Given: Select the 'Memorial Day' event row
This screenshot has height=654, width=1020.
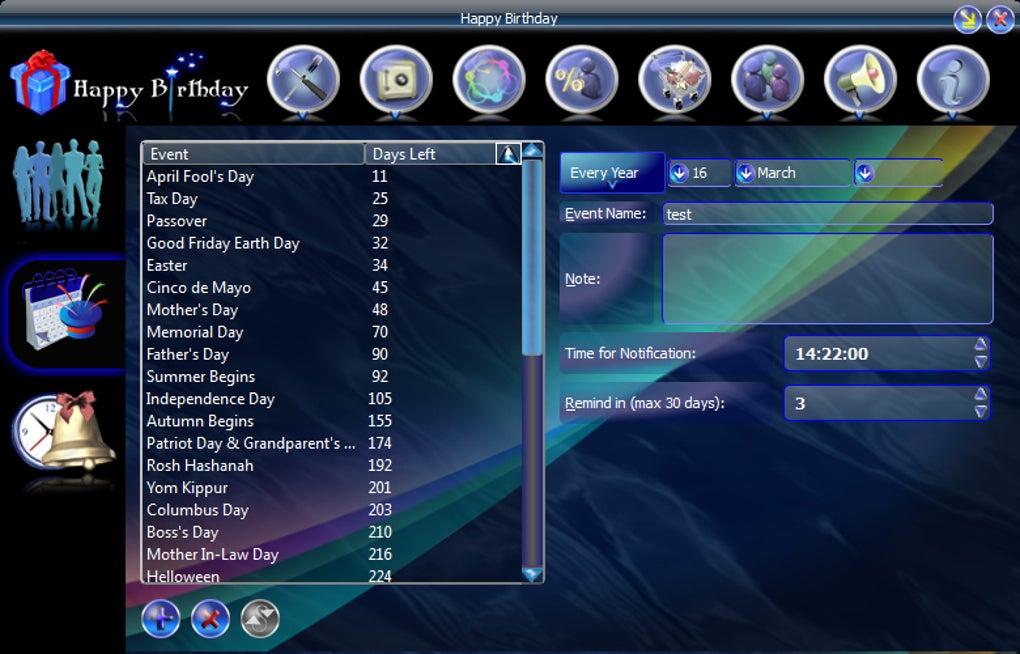Looking at the screenshot, I should click(332, 332).
